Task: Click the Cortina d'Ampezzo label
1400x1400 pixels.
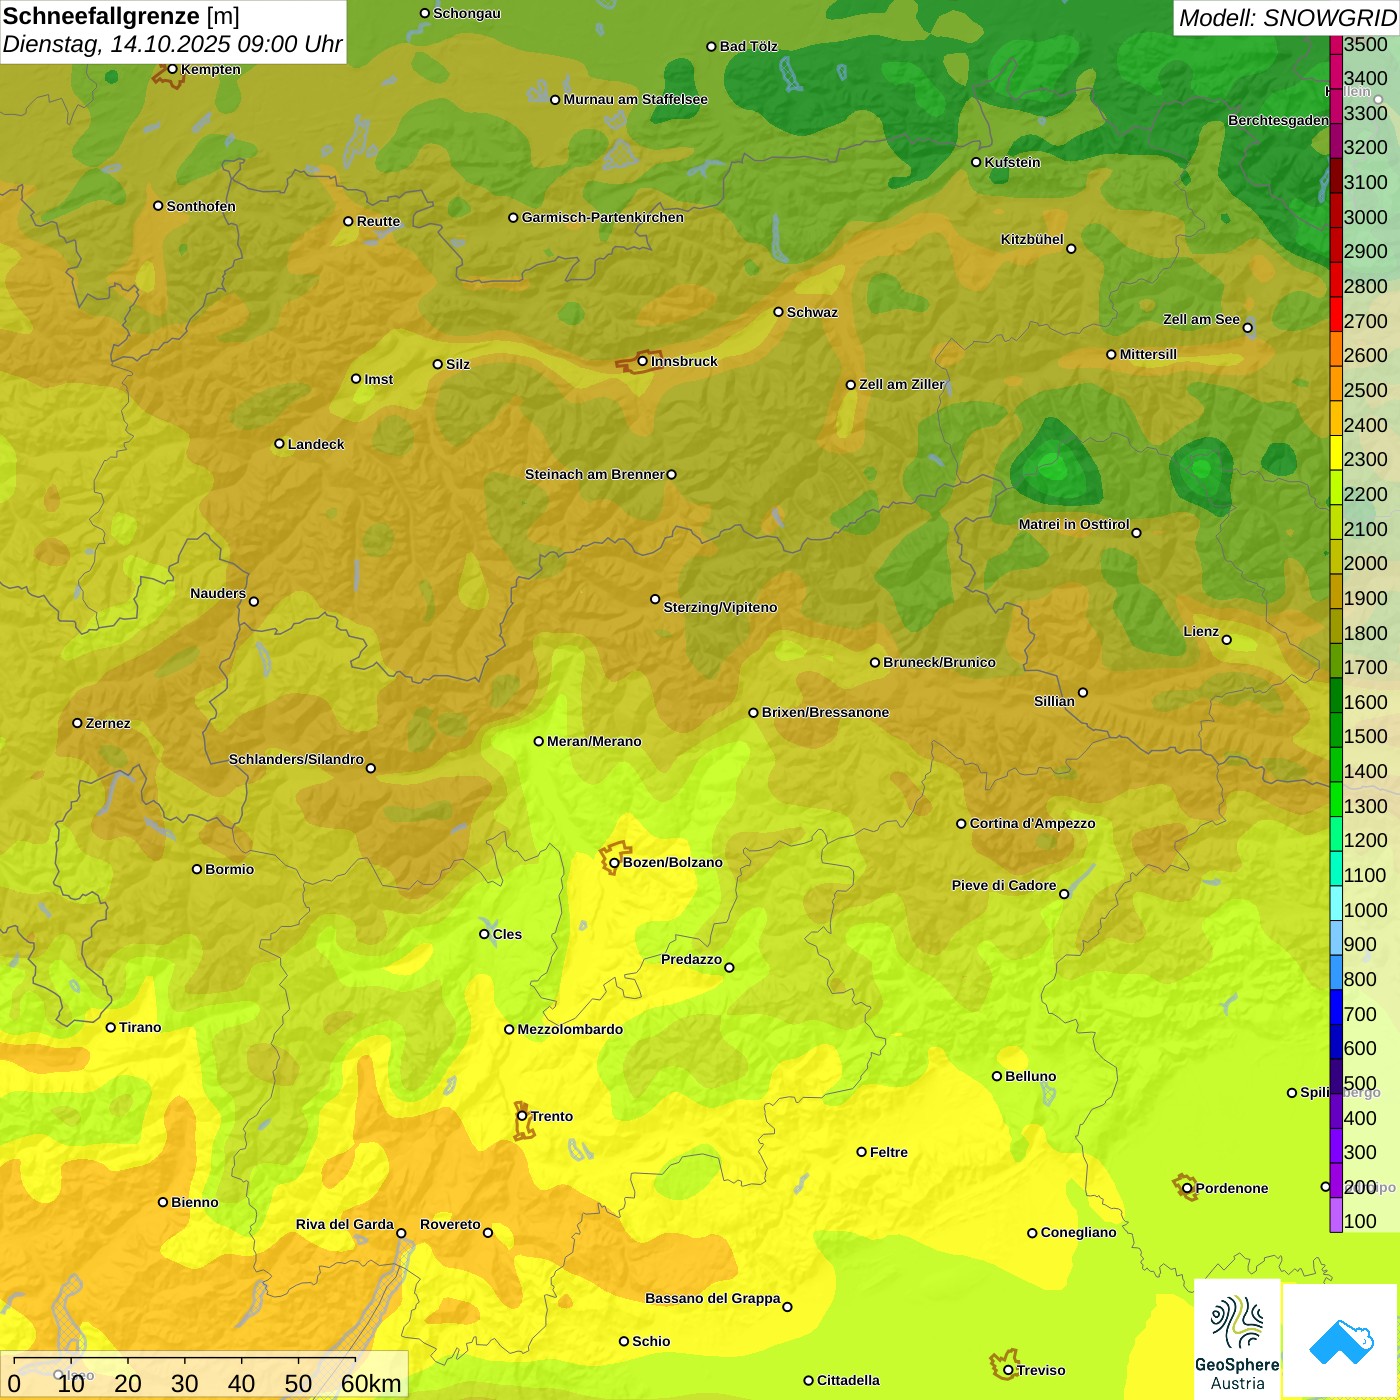Action: coord(1032,823)
